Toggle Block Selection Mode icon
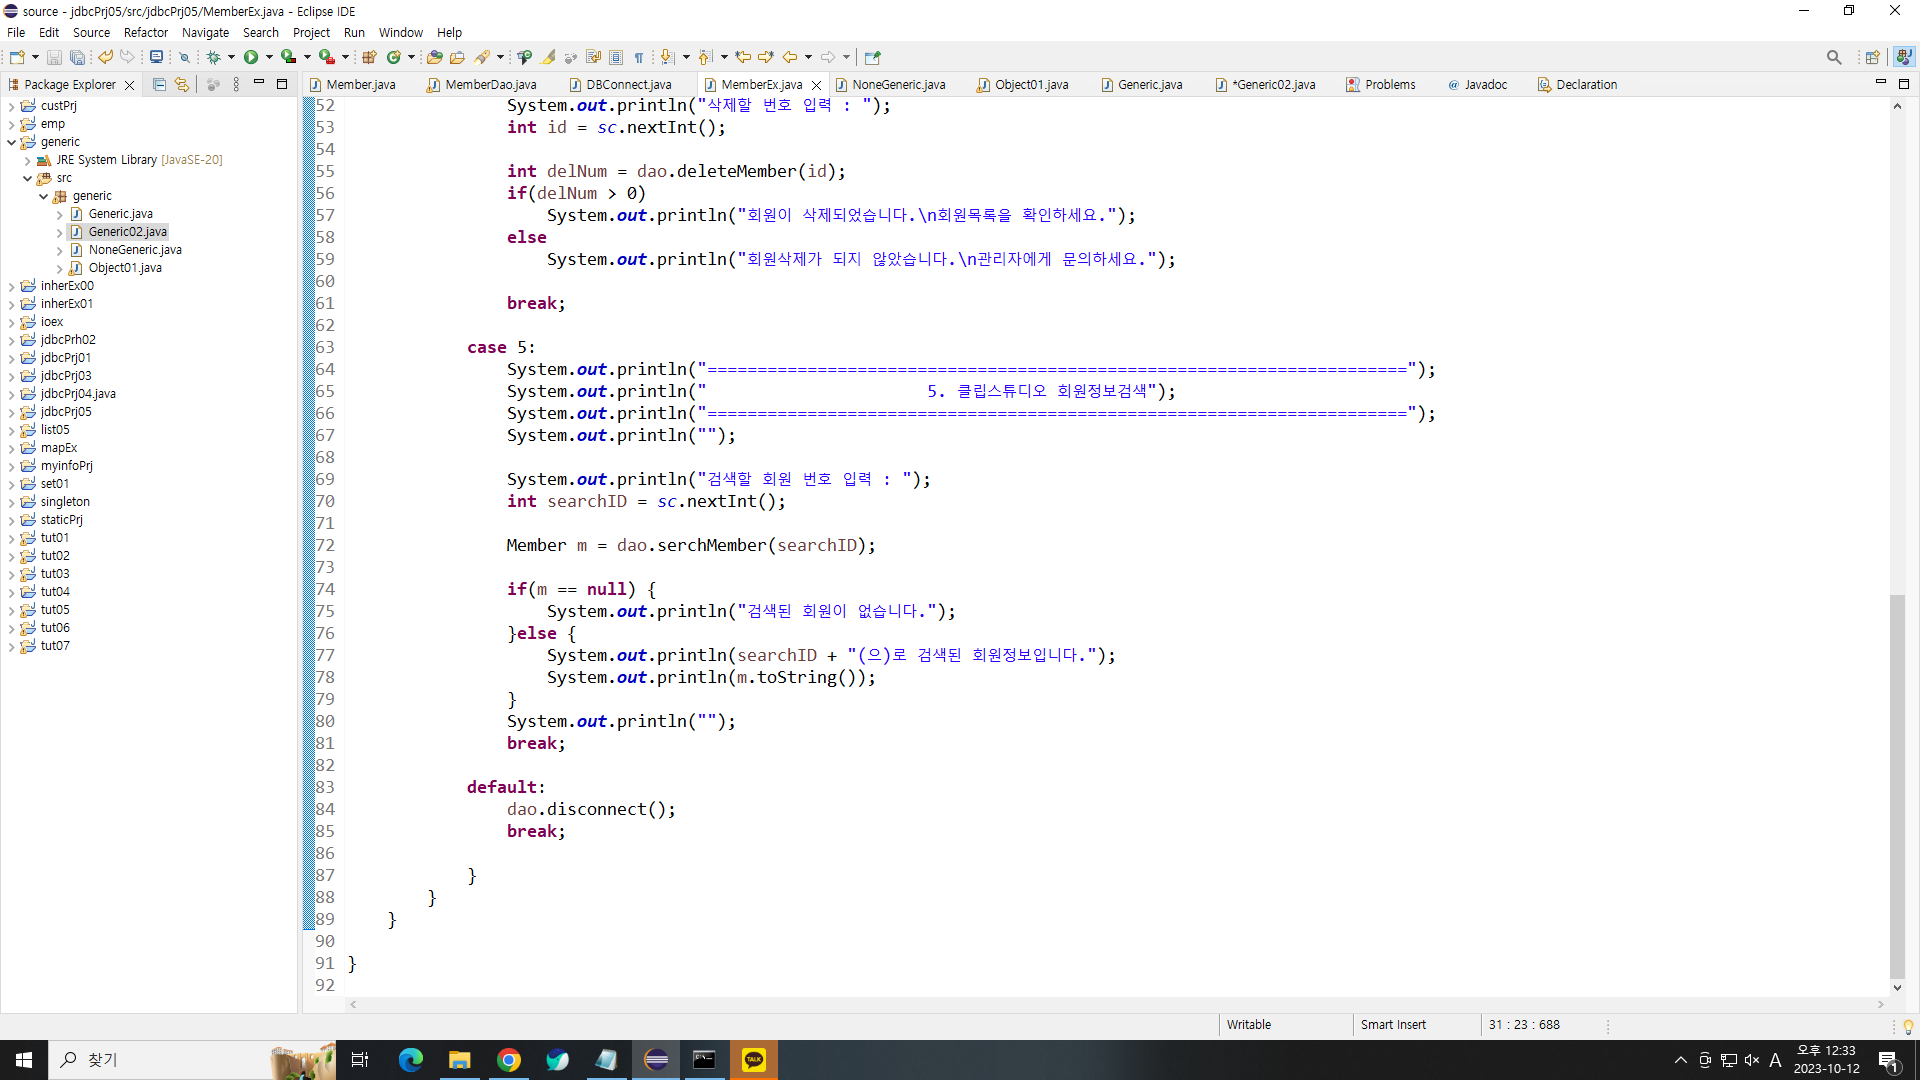This screenshot has height=1080, width=1920. click(x=616, y=57)
